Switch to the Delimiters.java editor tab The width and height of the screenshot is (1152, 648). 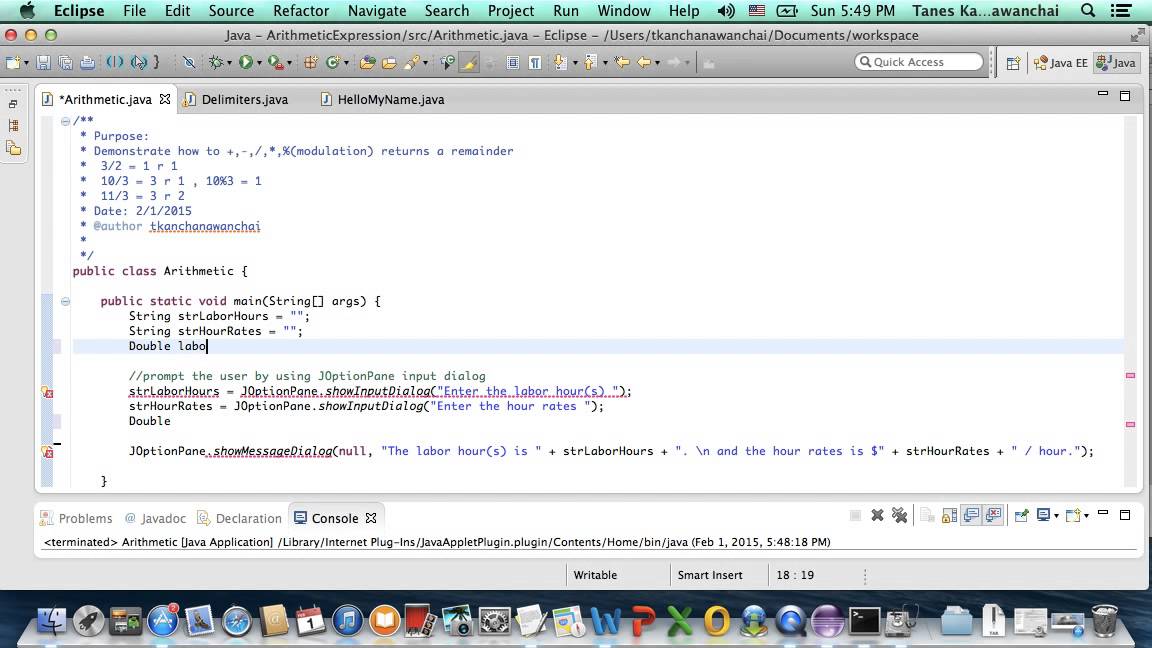(x=244, y=99)
